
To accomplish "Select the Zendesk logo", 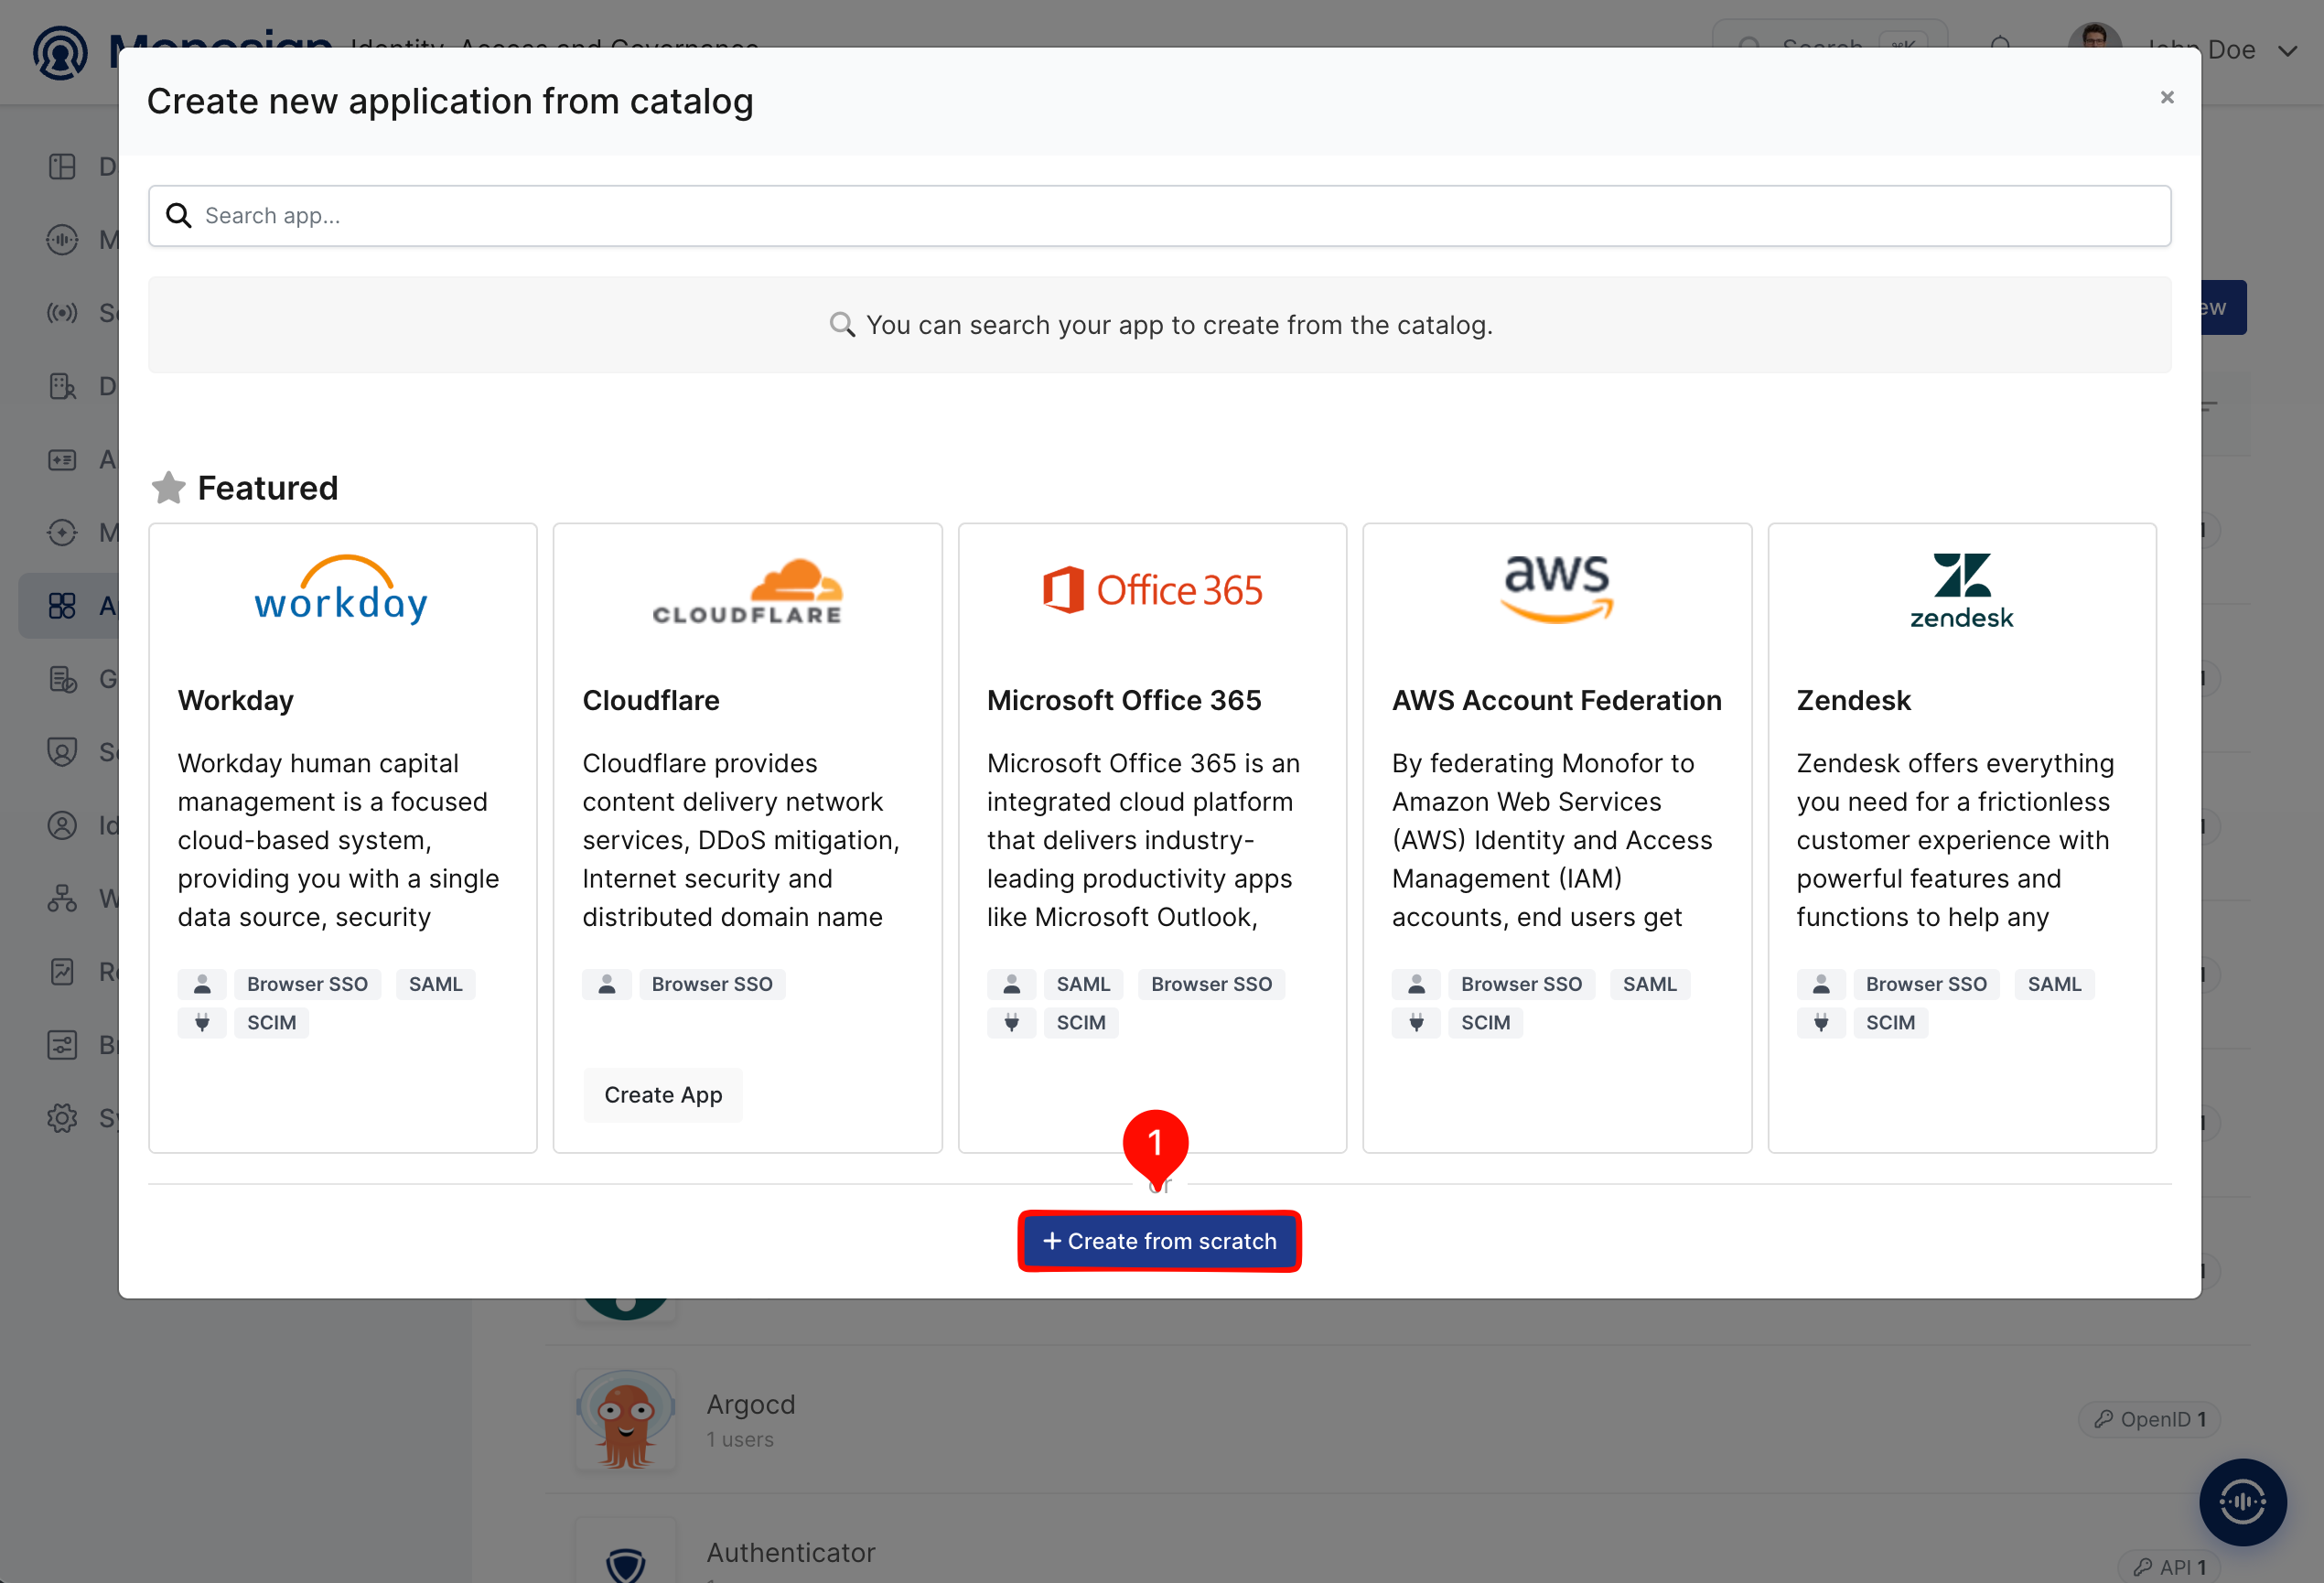I will pos(1961,591).
